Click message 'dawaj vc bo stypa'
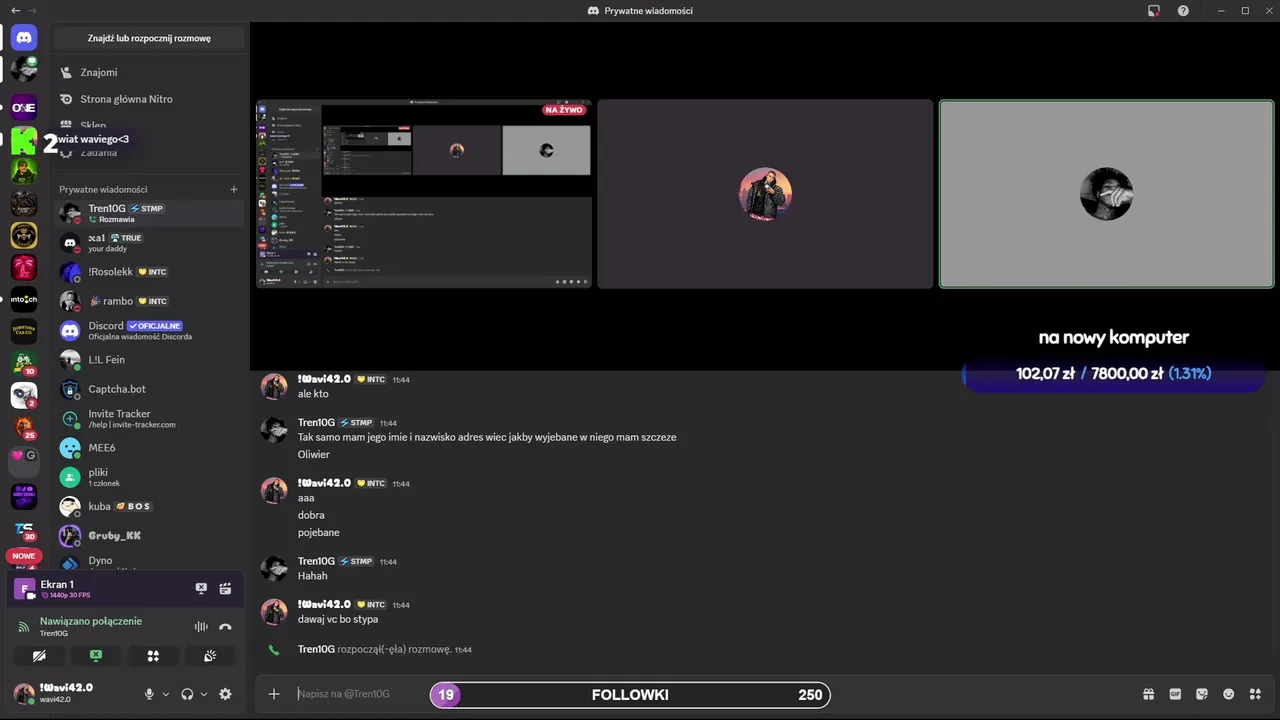1280x720 pixels. (338, 619)
